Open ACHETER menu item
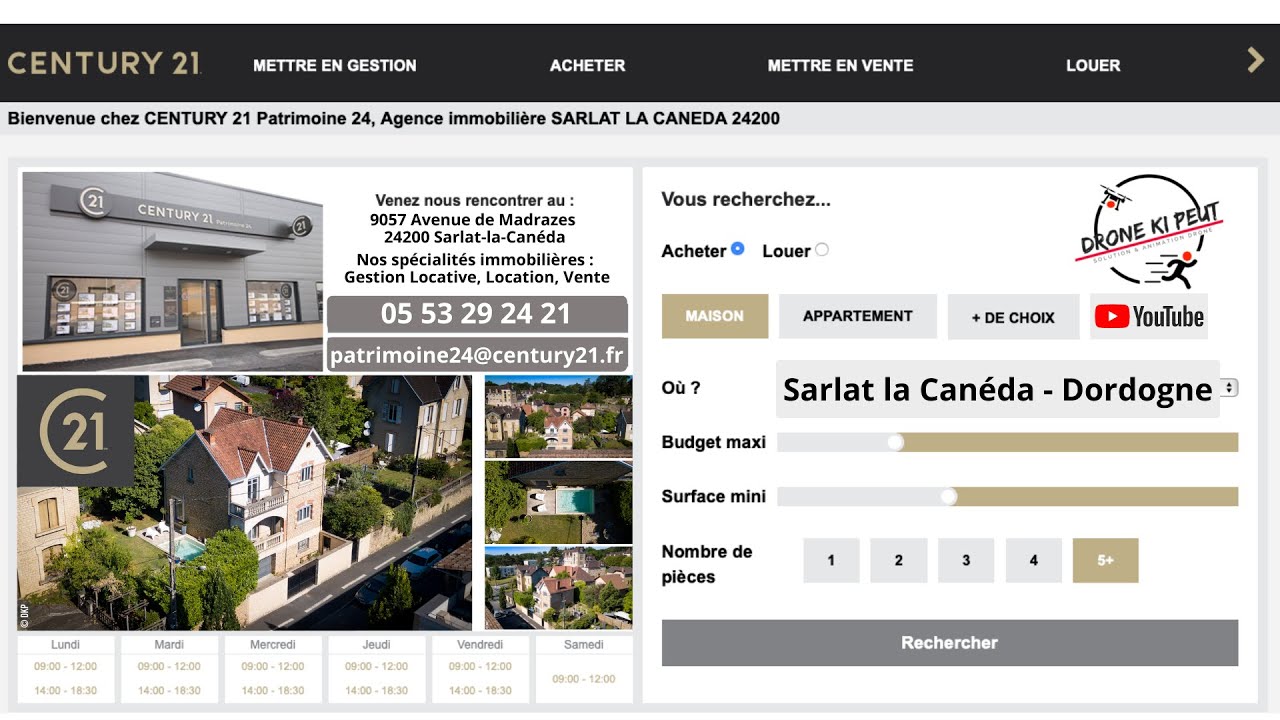The width and height of the screenshot is (1280, 720). click(587, 65)
